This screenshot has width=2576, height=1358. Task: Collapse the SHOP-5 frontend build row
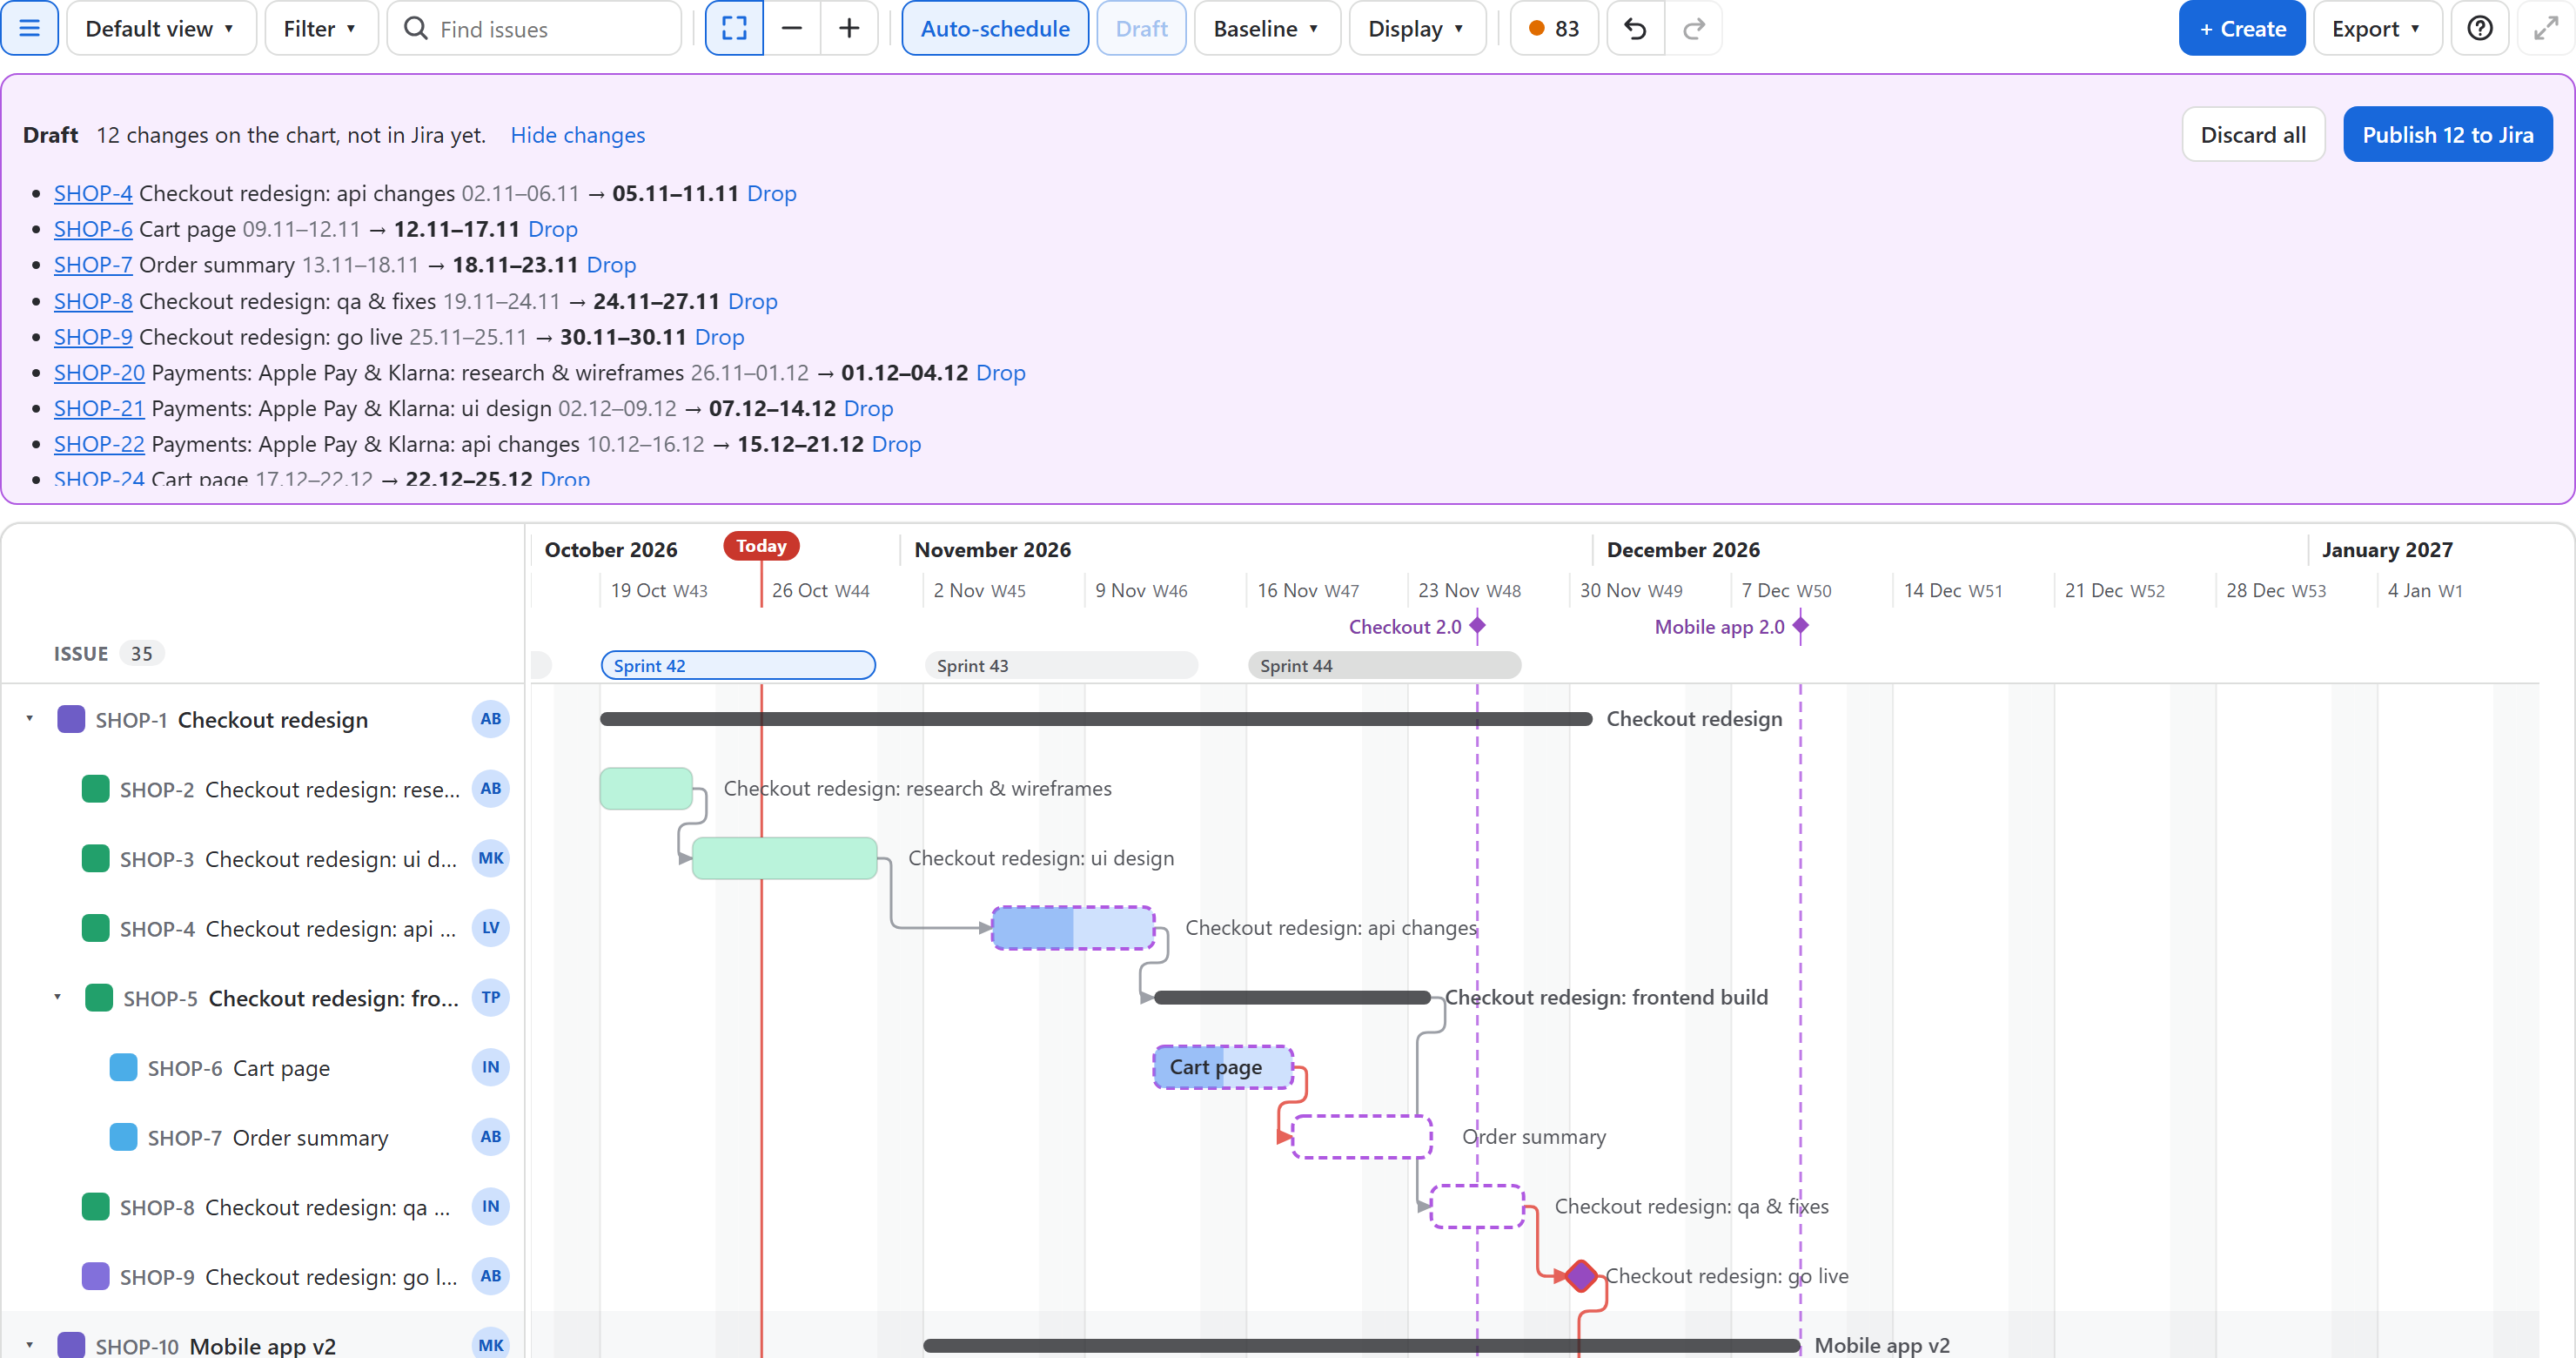(57, 997)
